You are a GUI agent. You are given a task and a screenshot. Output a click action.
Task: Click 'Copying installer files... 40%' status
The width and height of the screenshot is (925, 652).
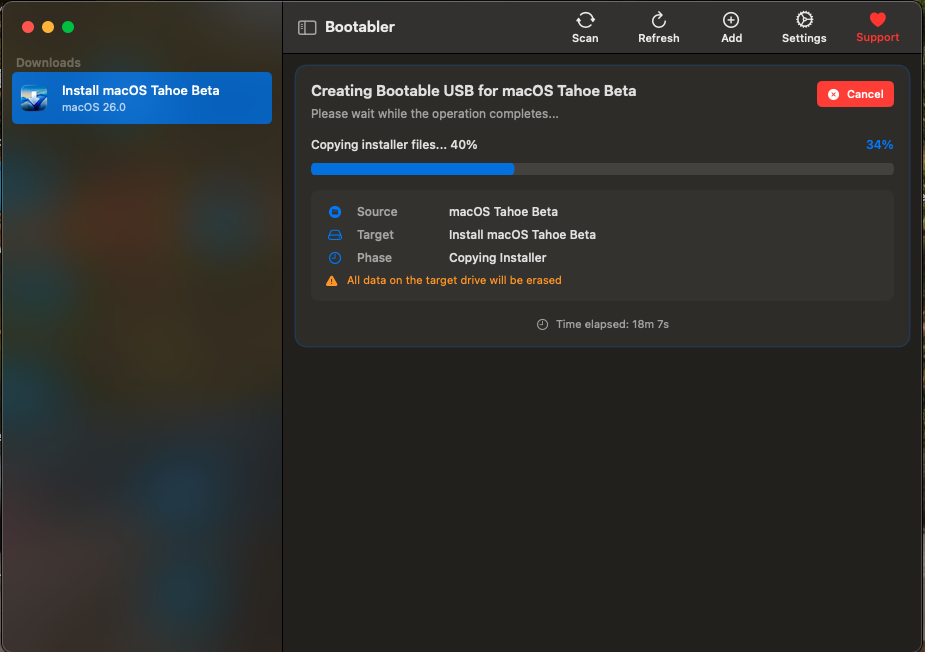click(x=394, y=145)
